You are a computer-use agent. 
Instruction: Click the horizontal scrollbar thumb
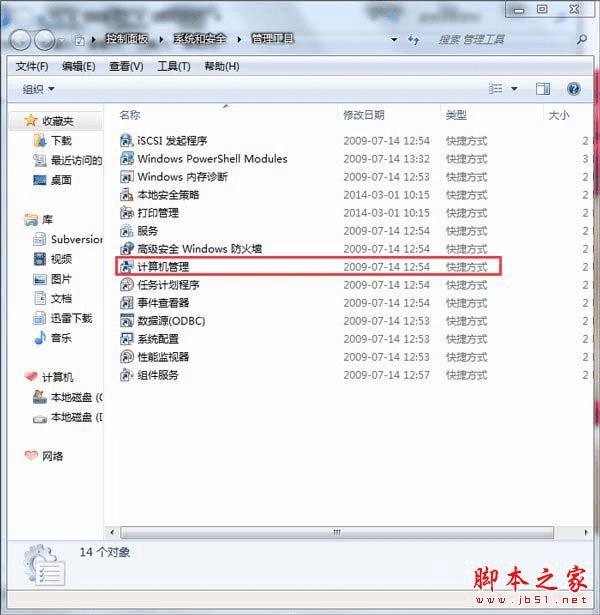point(337,532)
